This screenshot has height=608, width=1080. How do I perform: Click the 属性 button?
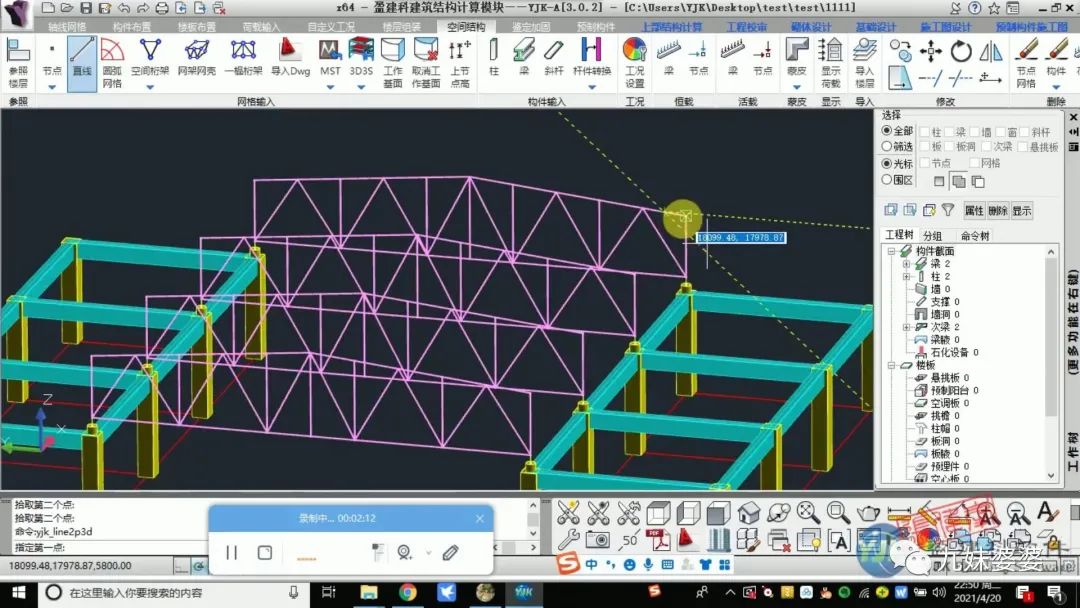(x=974, y=211)
